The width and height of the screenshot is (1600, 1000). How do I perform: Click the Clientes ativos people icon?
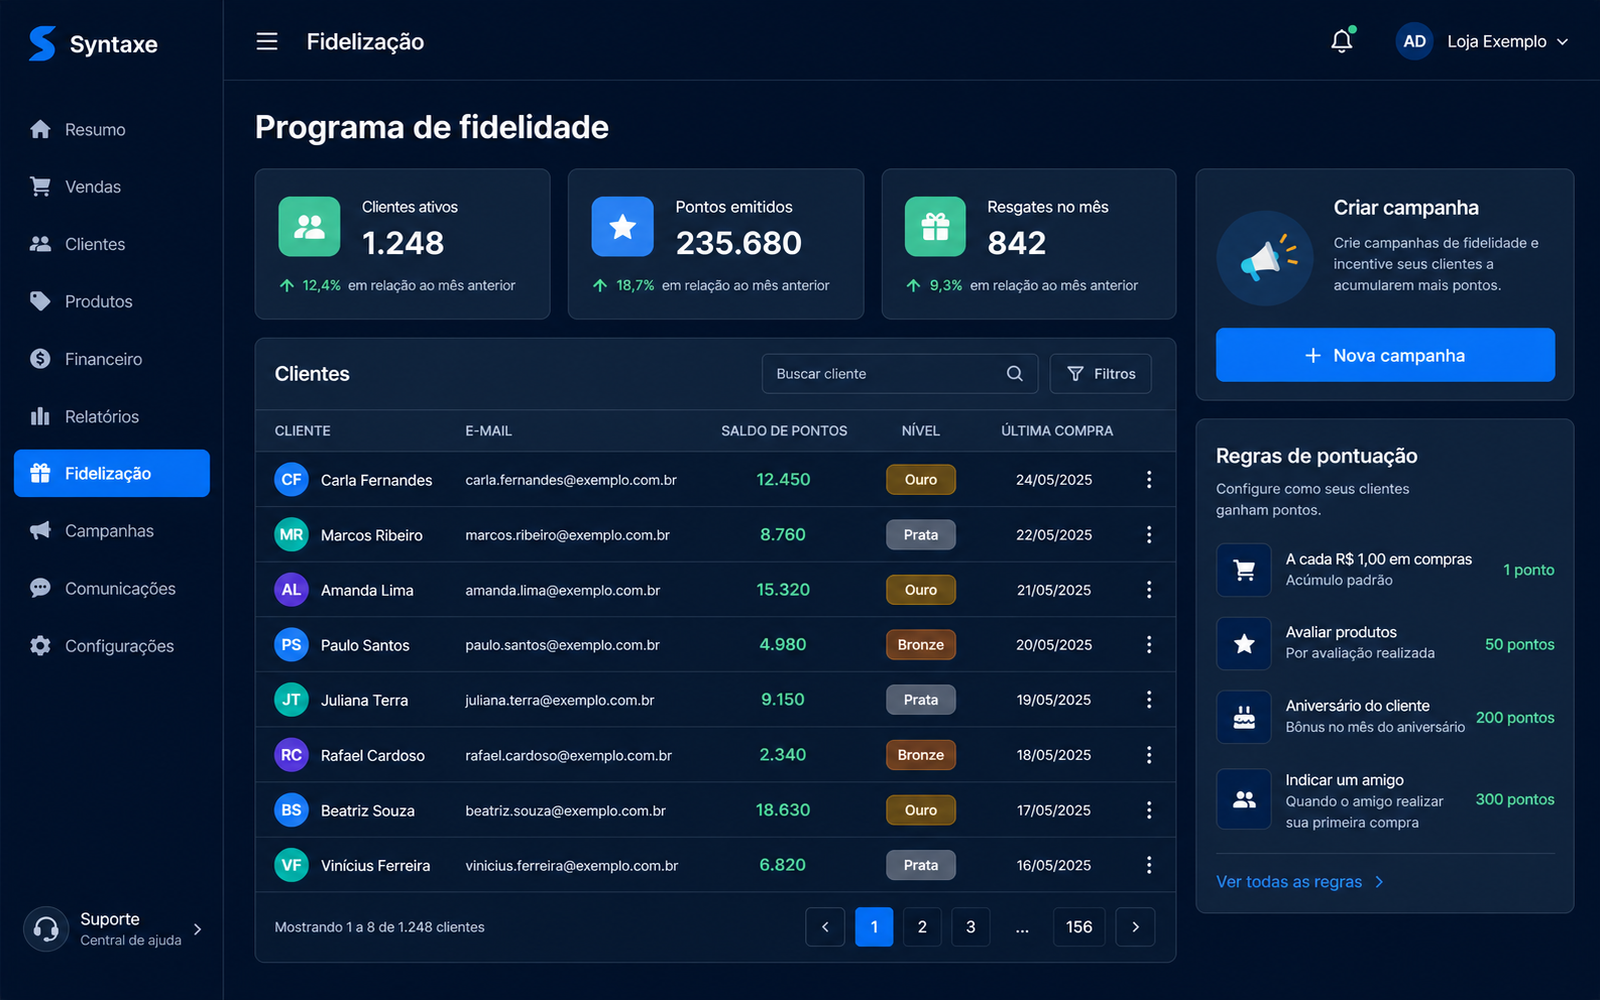pos(310,227)
